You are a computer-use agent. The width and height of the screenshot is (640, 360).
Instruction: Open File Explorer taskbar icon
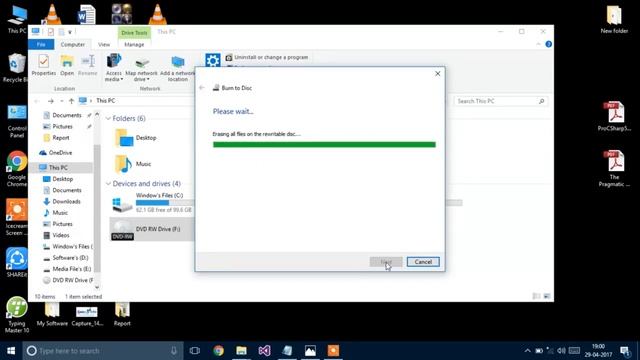coord(241,351)
